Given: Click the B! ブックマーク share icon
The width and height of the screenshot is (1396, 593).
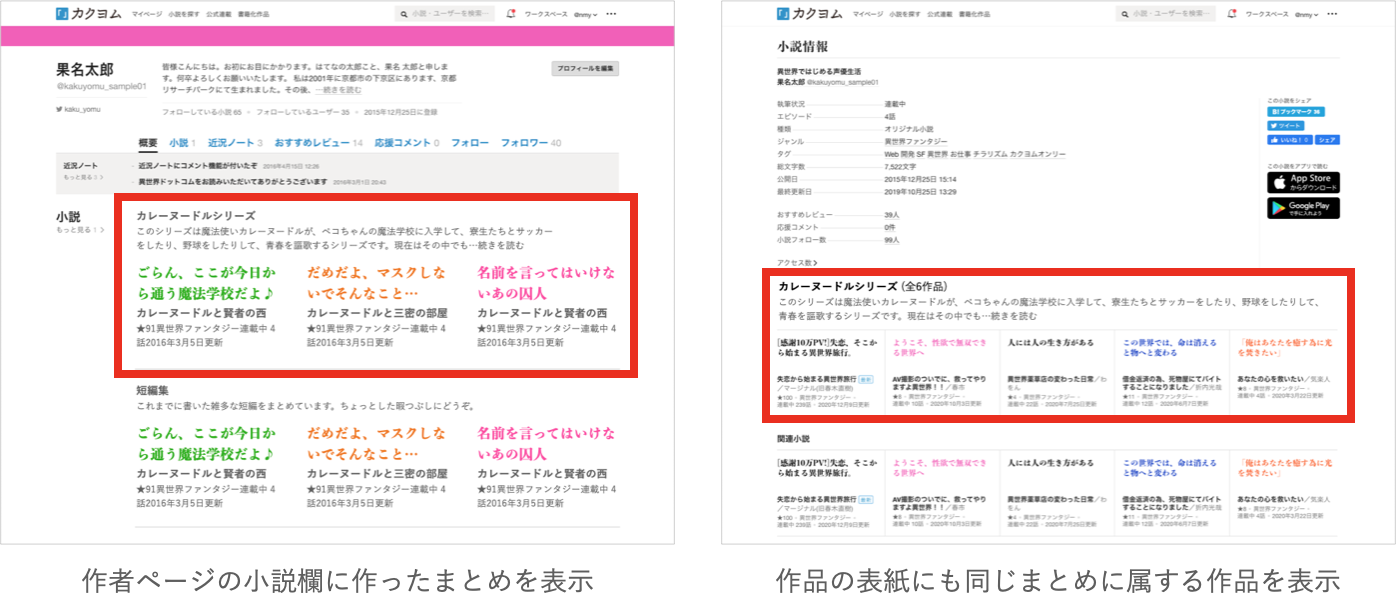Looking at the screenshot, I should 1296,112.
